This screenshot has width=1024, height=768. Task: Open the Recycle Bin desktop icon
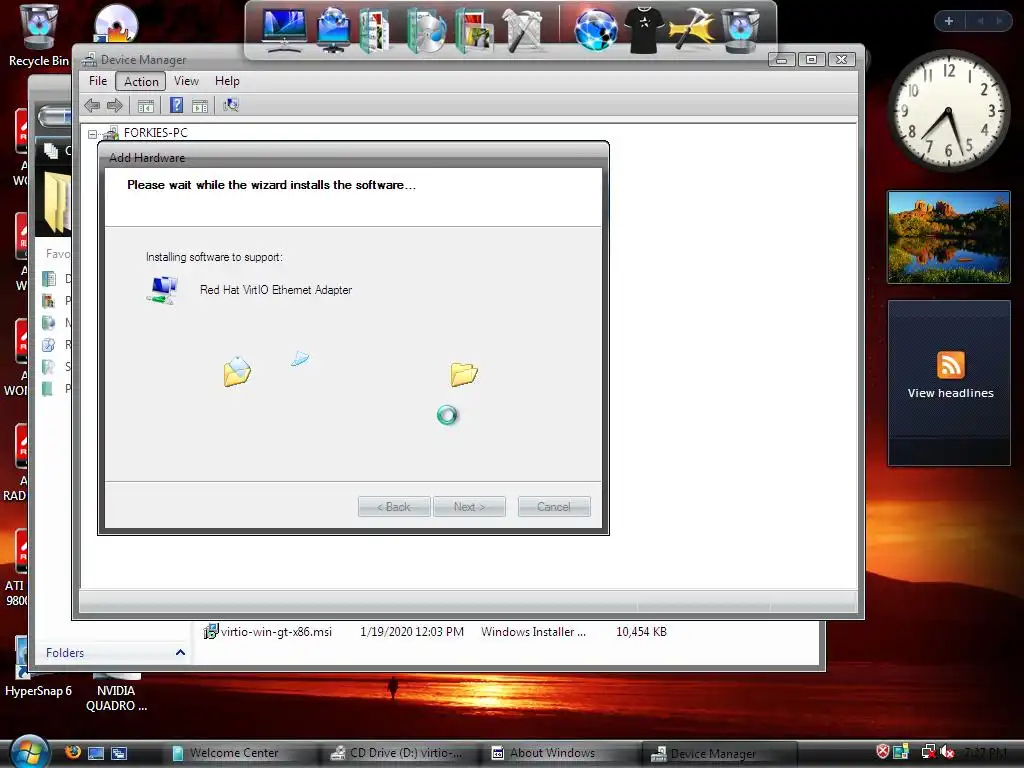tap(39, 35)
